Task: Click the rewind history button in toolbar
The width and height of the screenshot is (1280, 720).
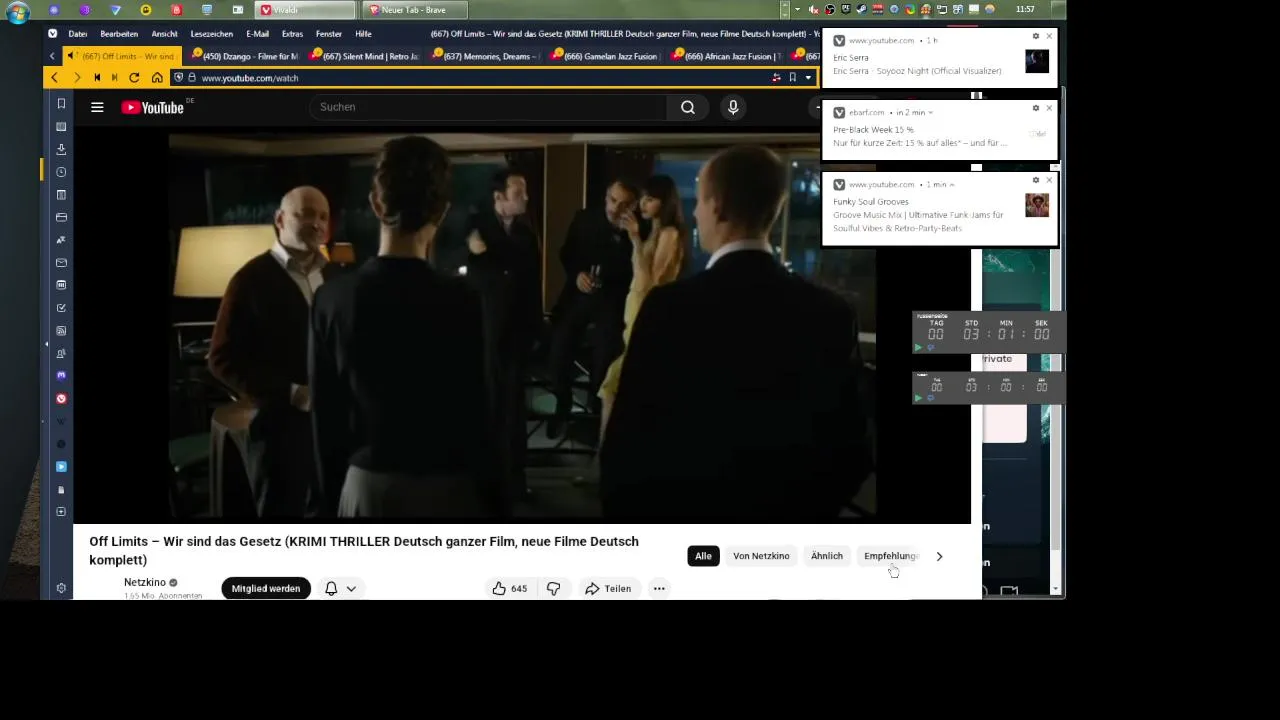Action: click(x=97, y=77)
